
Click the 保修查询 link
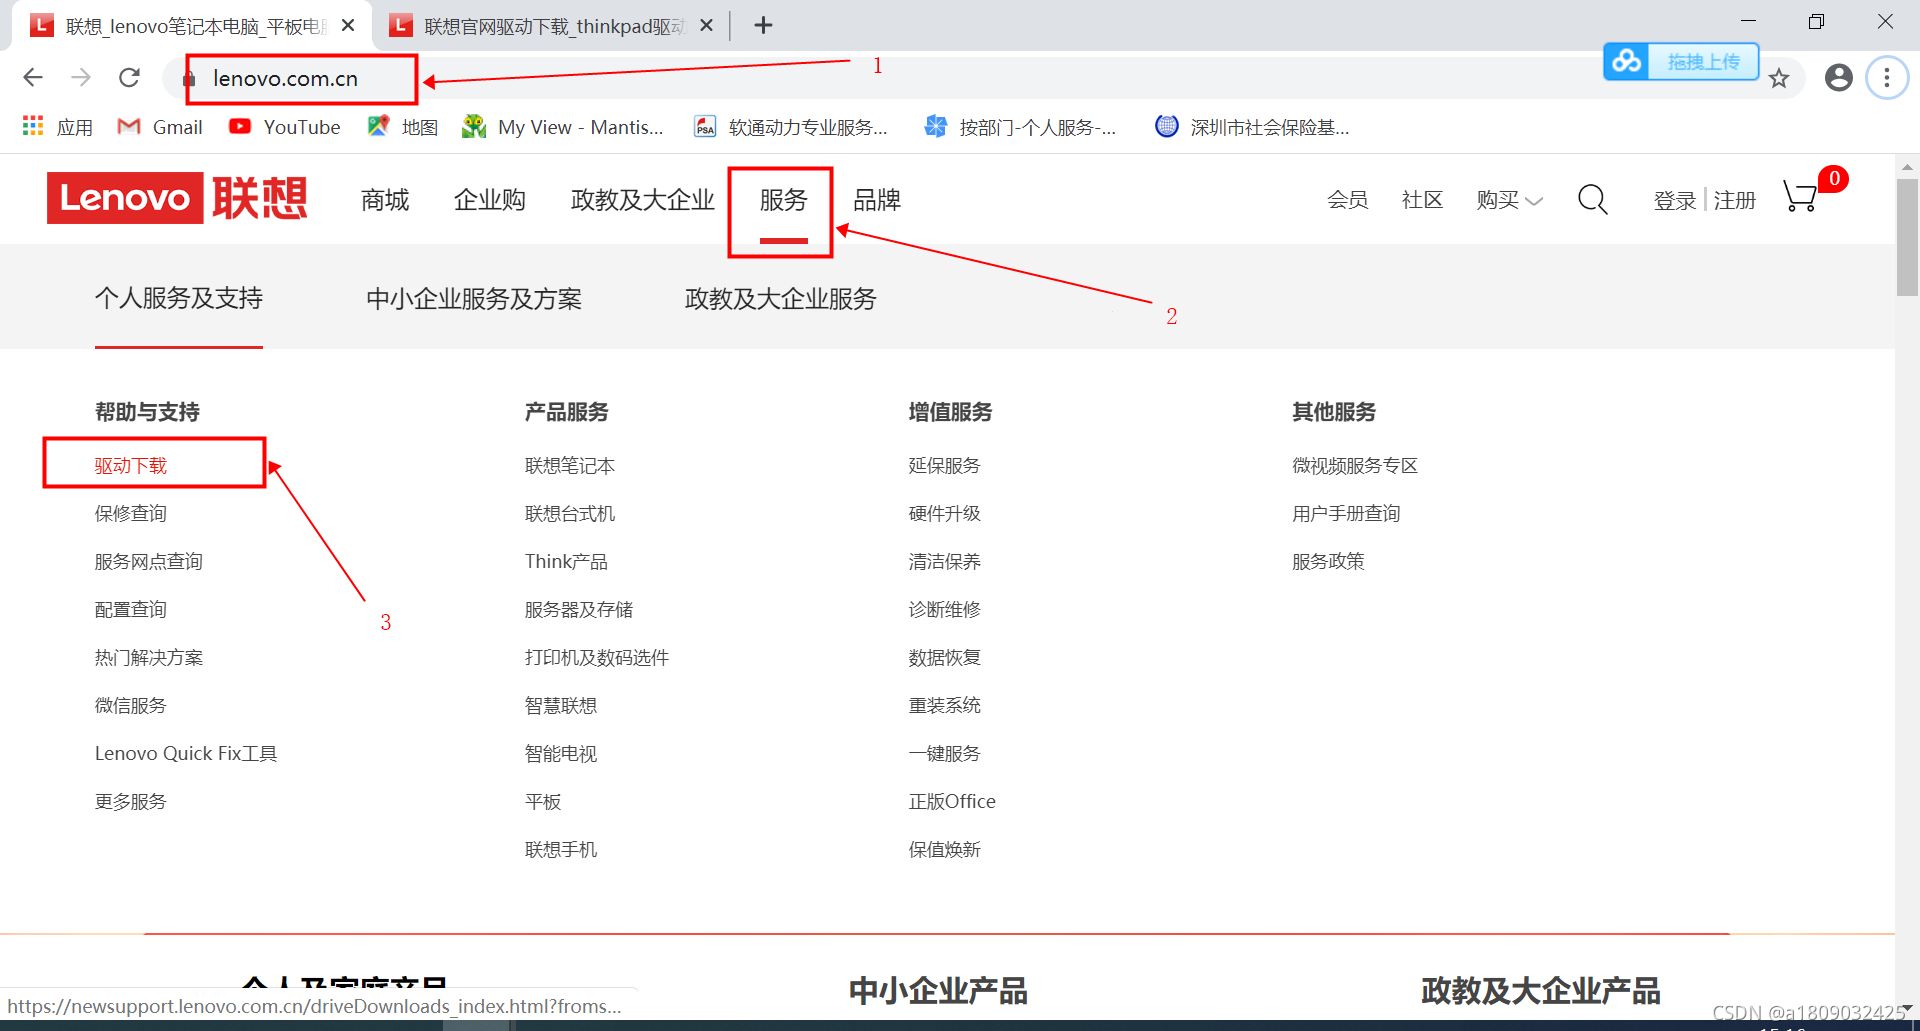pyautogui.click(x=131, y=514)
